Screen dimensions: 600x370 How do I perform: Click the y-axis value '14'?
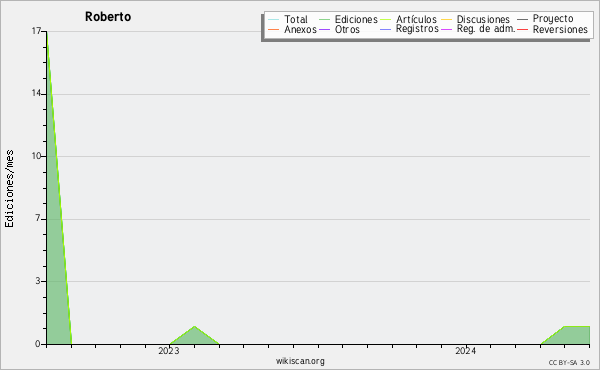(x=36, y=93)
